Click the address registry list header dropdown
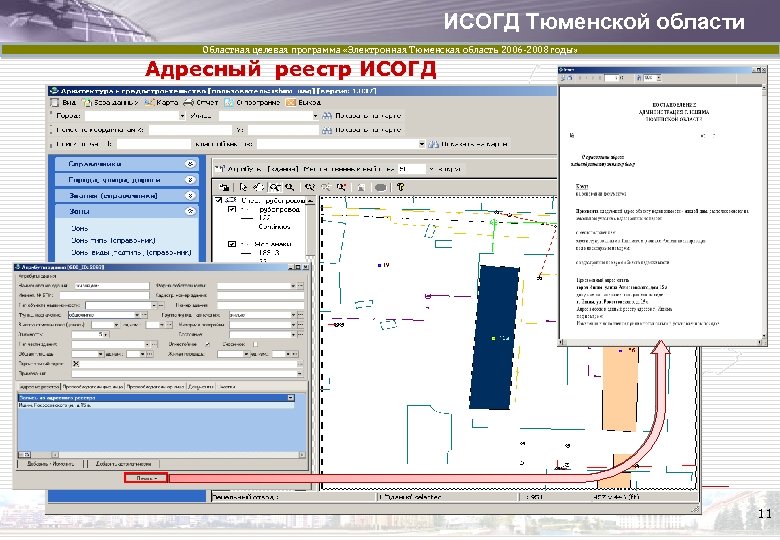Image resolution: width=780 pixels, height=540 pixels. [291, 398]
